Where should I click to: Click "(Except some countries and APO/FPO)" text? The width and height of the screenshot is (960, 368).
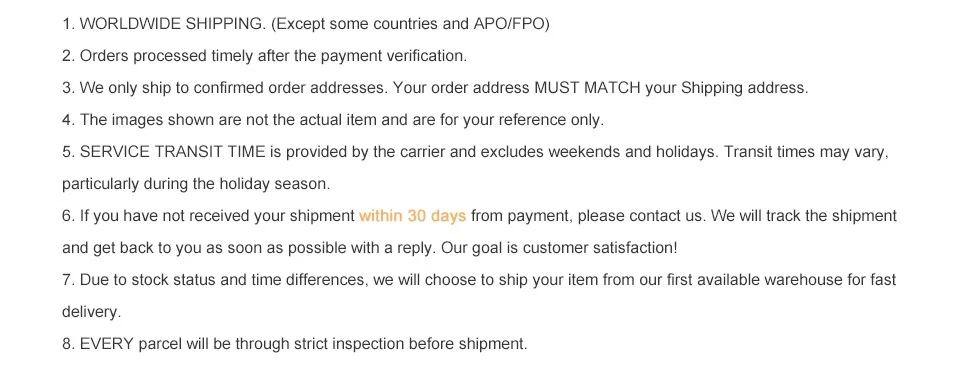click(x=410, y=24)
